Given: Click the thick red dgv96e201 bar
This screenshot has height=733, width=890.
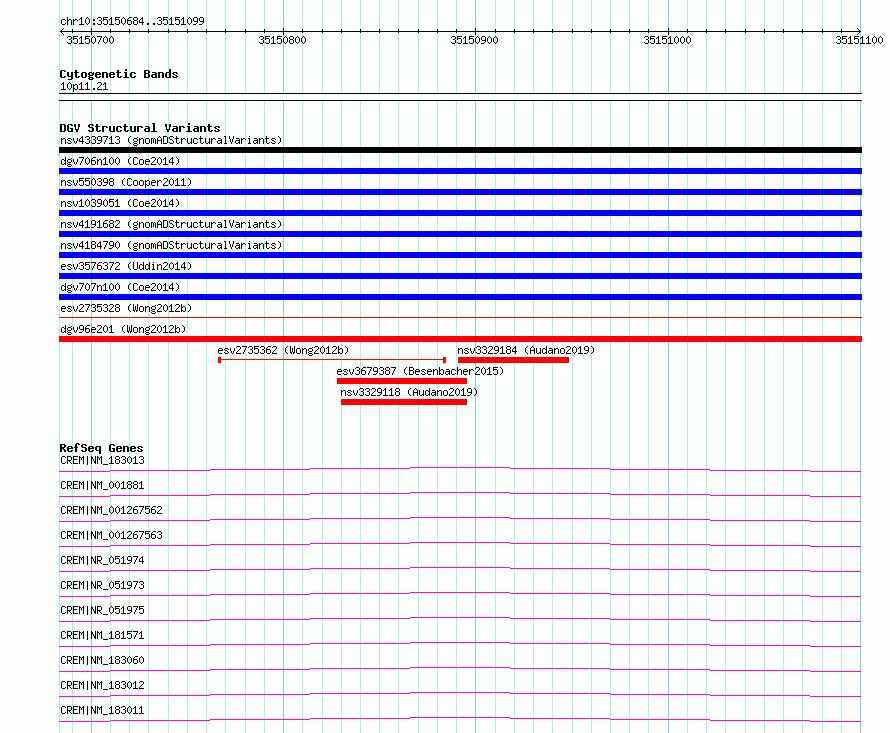Looking at the screenshot, I should [x=460, y=339].
